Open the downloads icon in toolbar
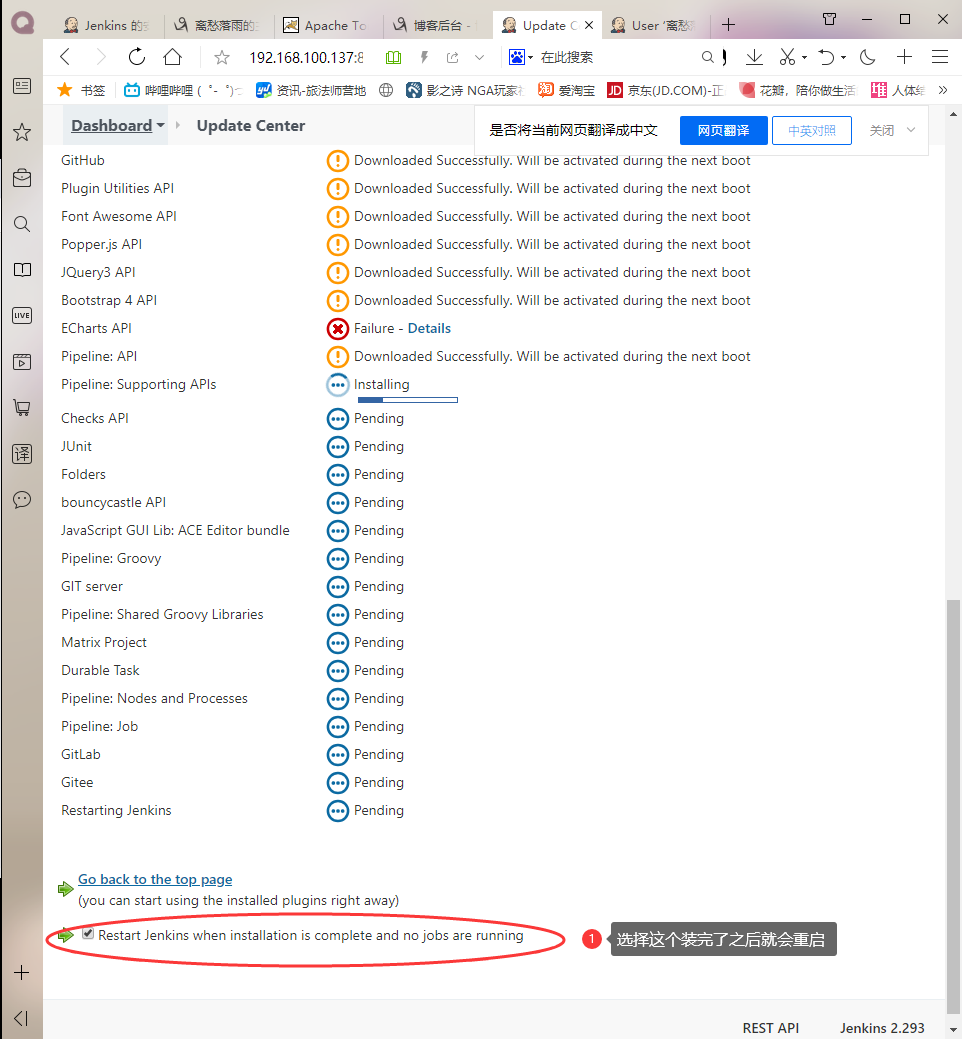962x1039 pixels. click(754, 58)
